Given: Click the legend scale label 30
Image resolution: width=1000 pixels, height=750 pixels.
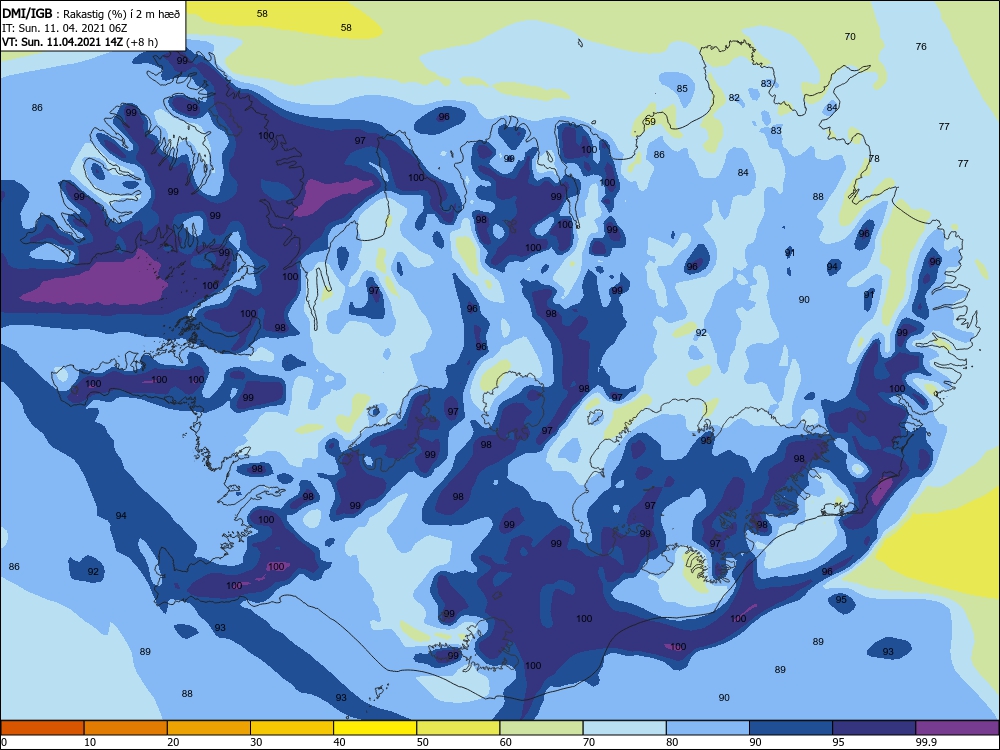Looking at the screenshot, I should 256,742.
